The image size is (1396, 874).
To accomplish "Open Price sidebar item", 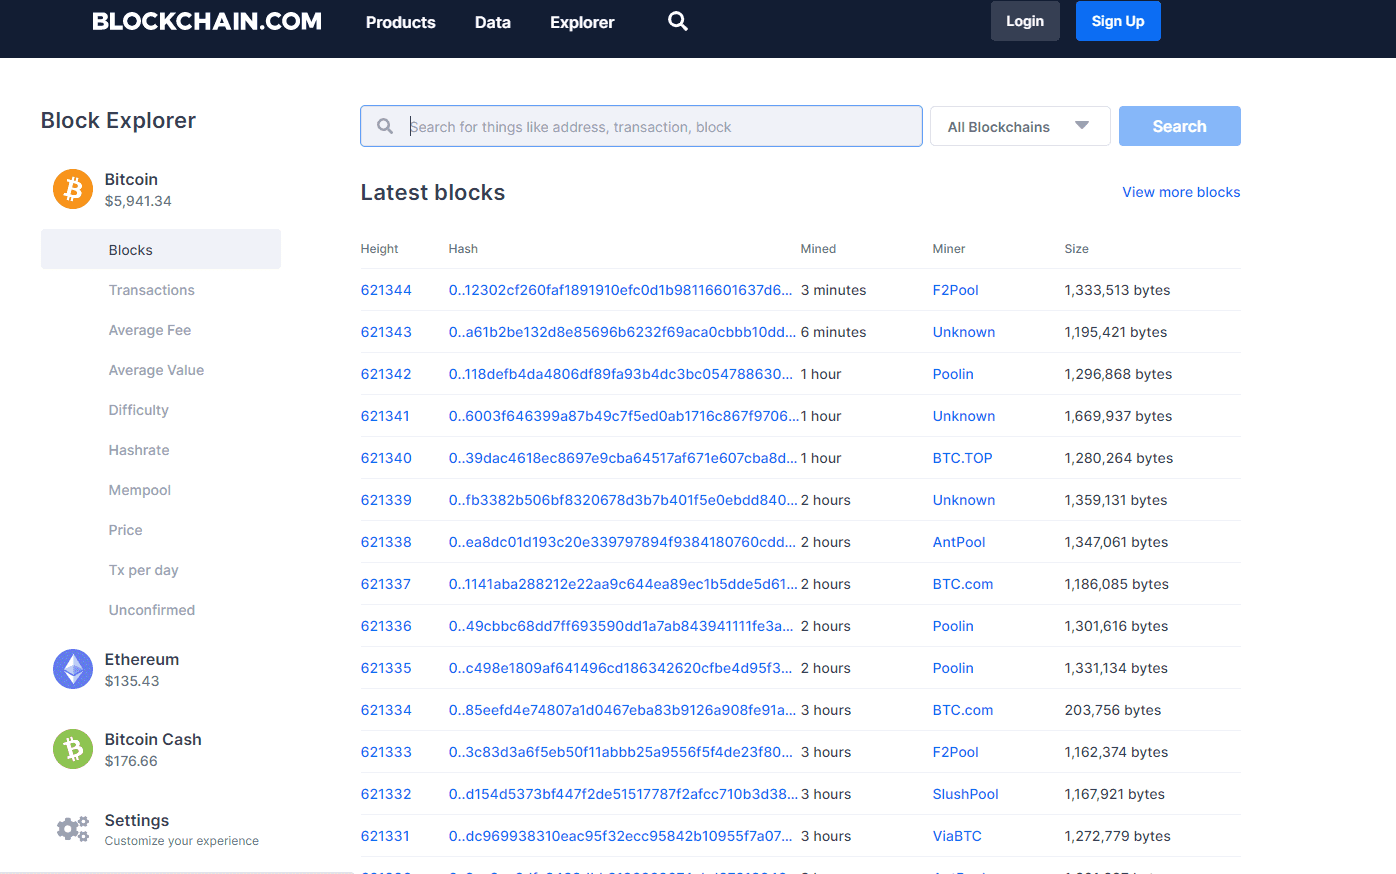I will click(126, 530).
